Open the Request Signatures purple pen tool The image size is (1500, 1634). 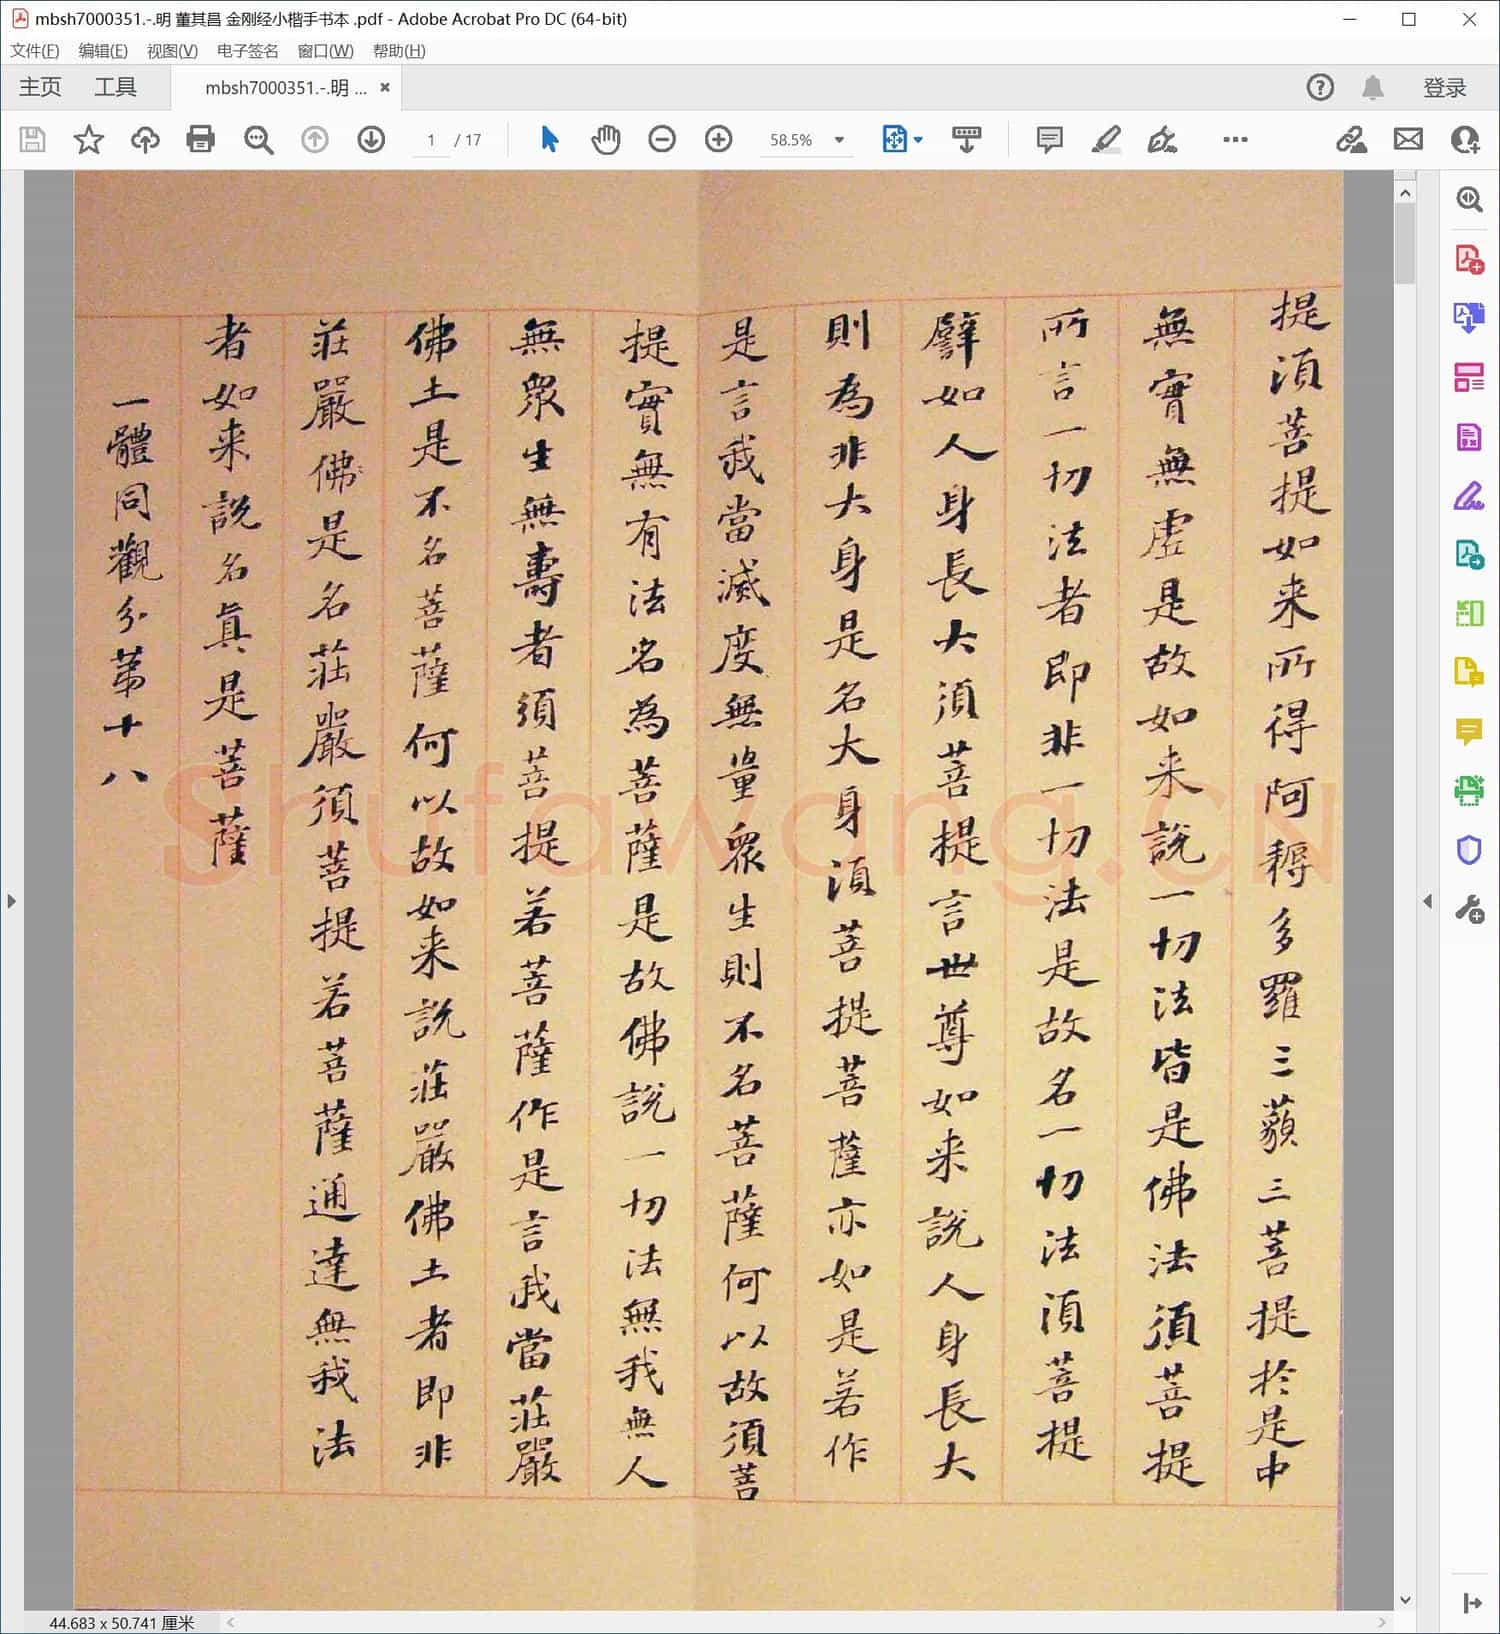coord(1469,496)
